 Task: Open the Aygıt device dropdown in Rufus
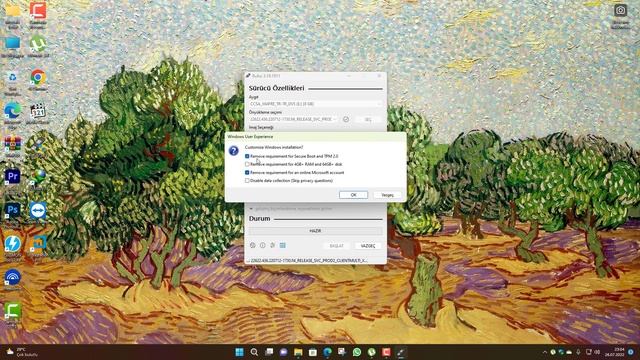pyautogui.click(x=316, y=104)
